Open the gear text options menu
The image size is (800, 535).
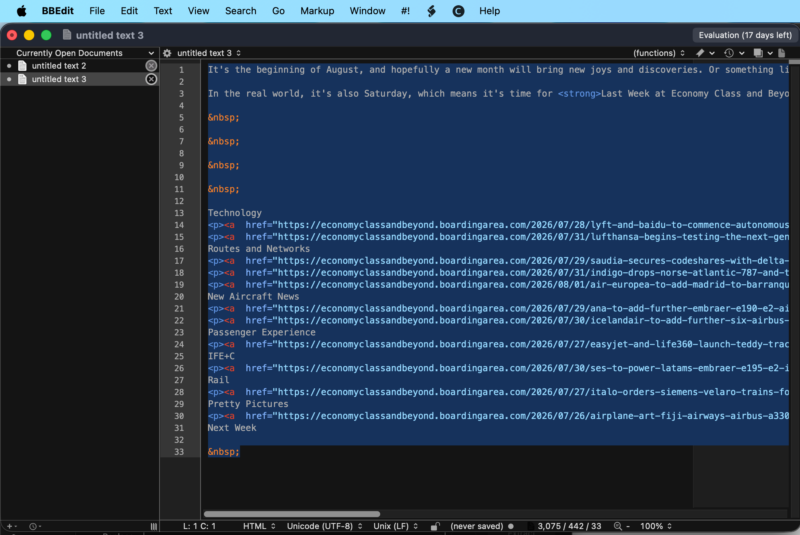[167, 53]
